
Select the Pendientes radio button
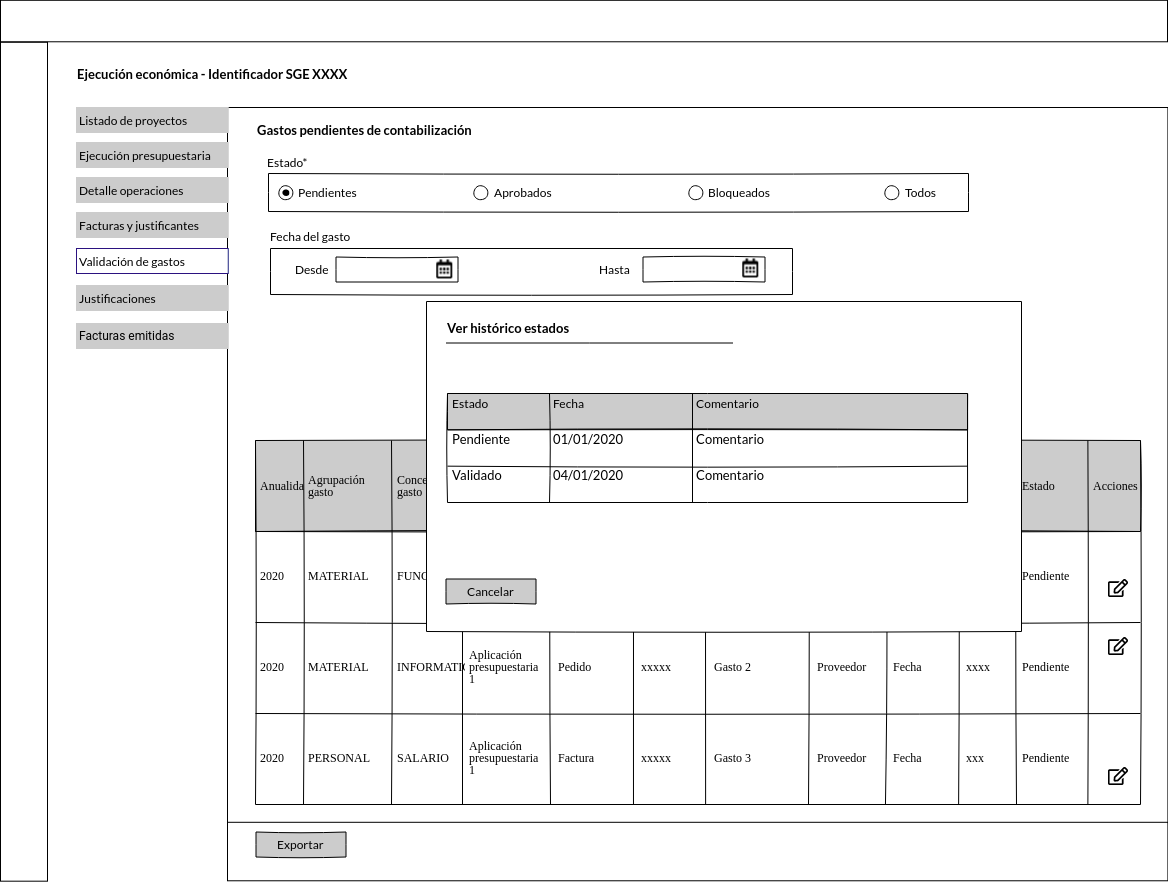[x=286, y=193]
